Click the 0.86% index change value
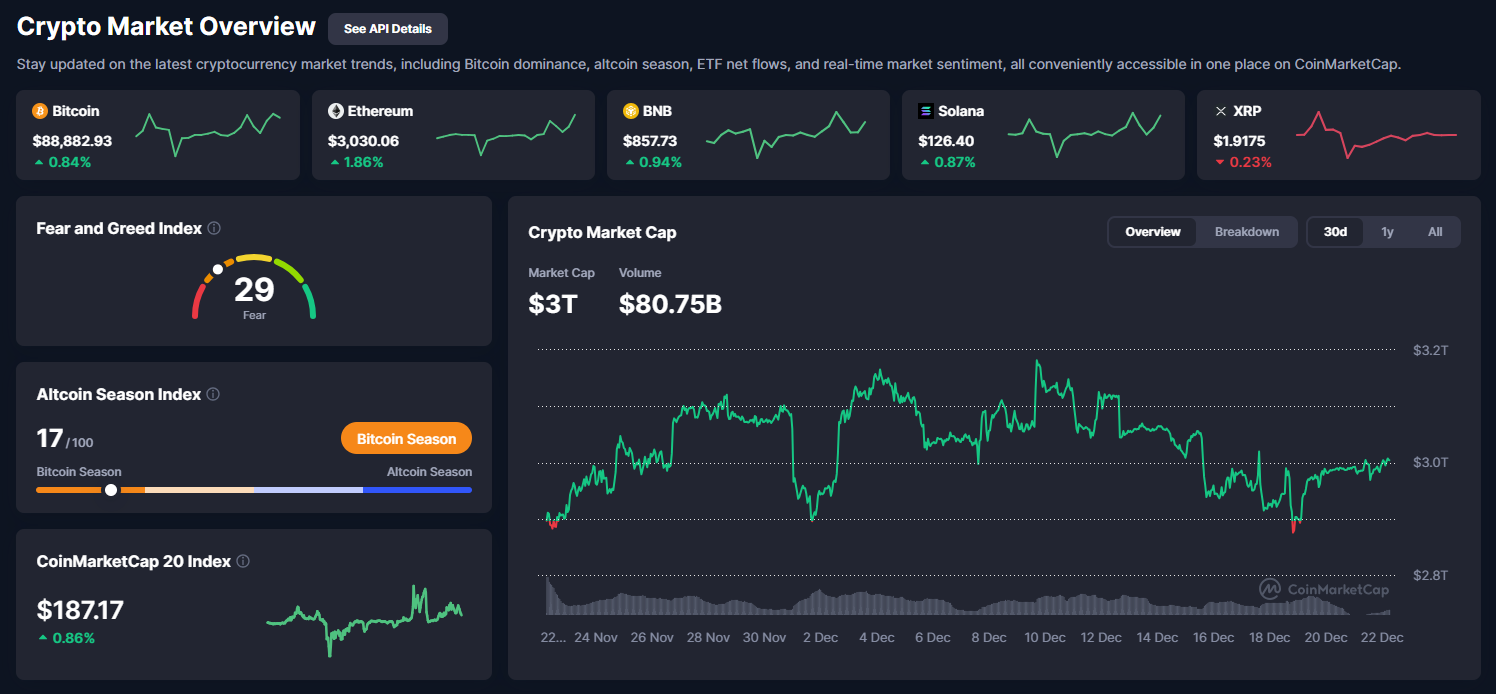Image resolution: width=1496 pixels, height=694 pixels. (74, 637)
